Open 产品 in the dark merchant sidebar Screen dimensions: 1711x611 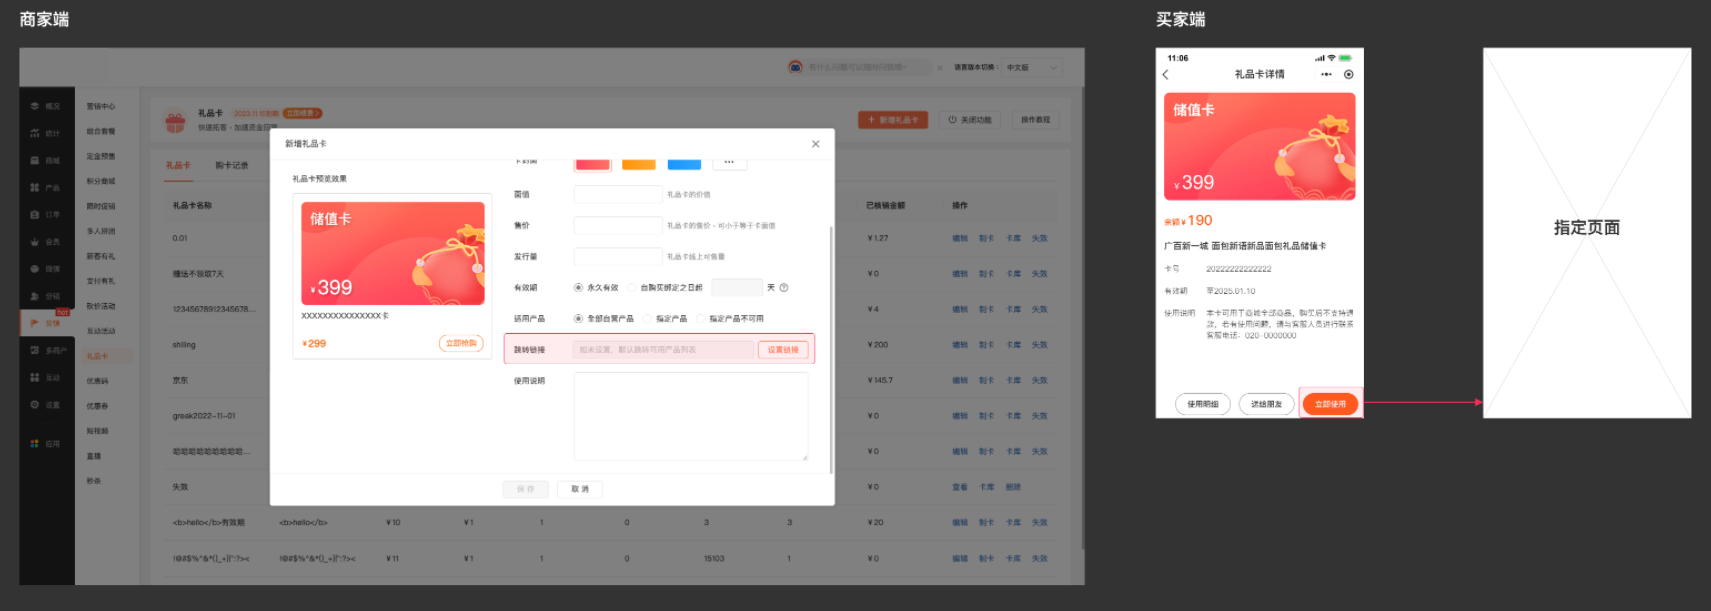[46, 187]
